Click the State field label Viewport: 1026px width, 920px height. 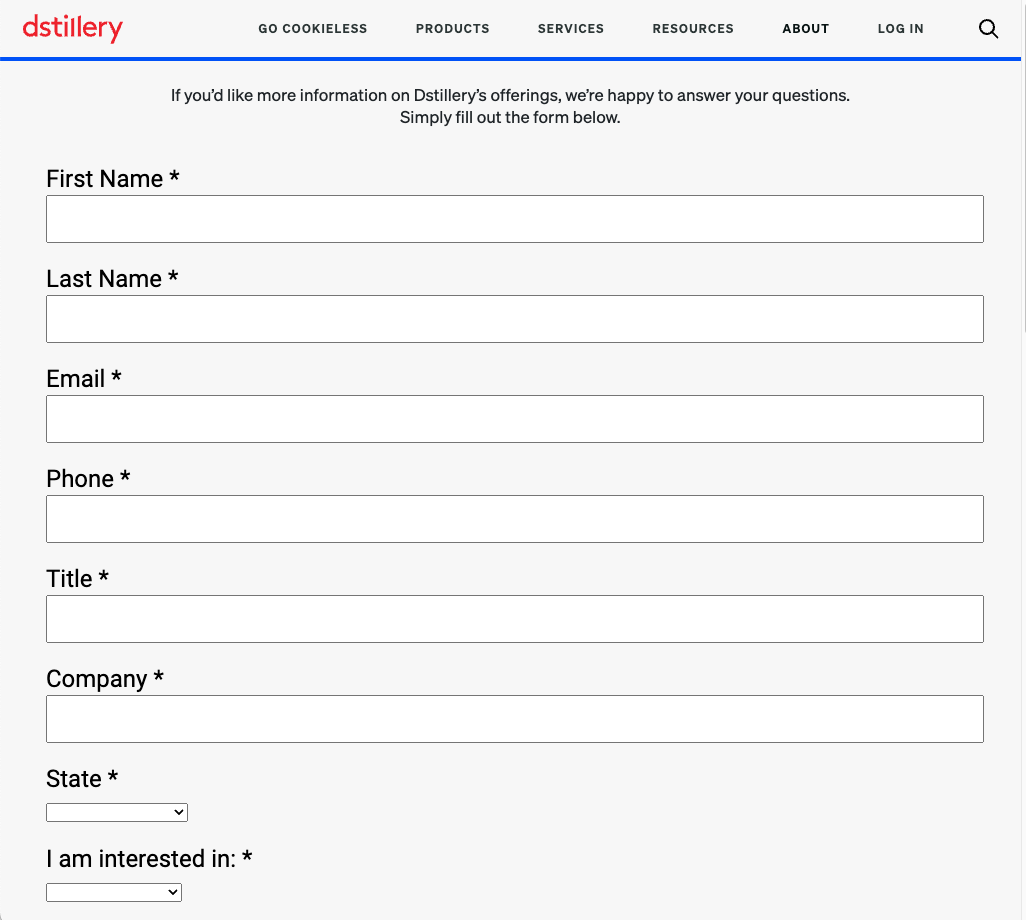pyautogui.click(x=74, y=779)
